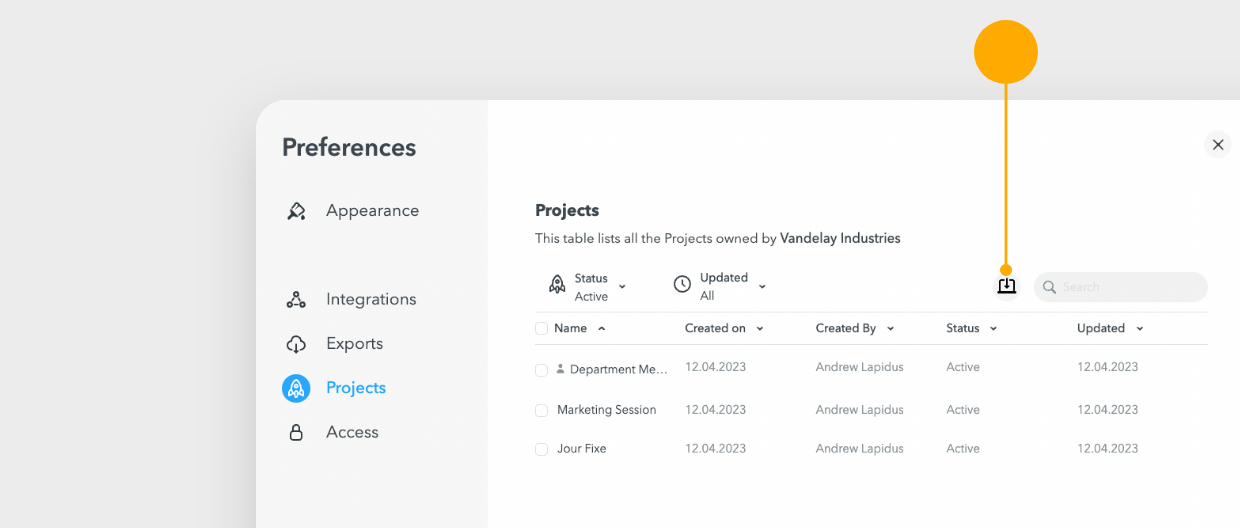1240x528 pixels.
Task: Click the Integrations nodes icon
Action: [296, 299]
